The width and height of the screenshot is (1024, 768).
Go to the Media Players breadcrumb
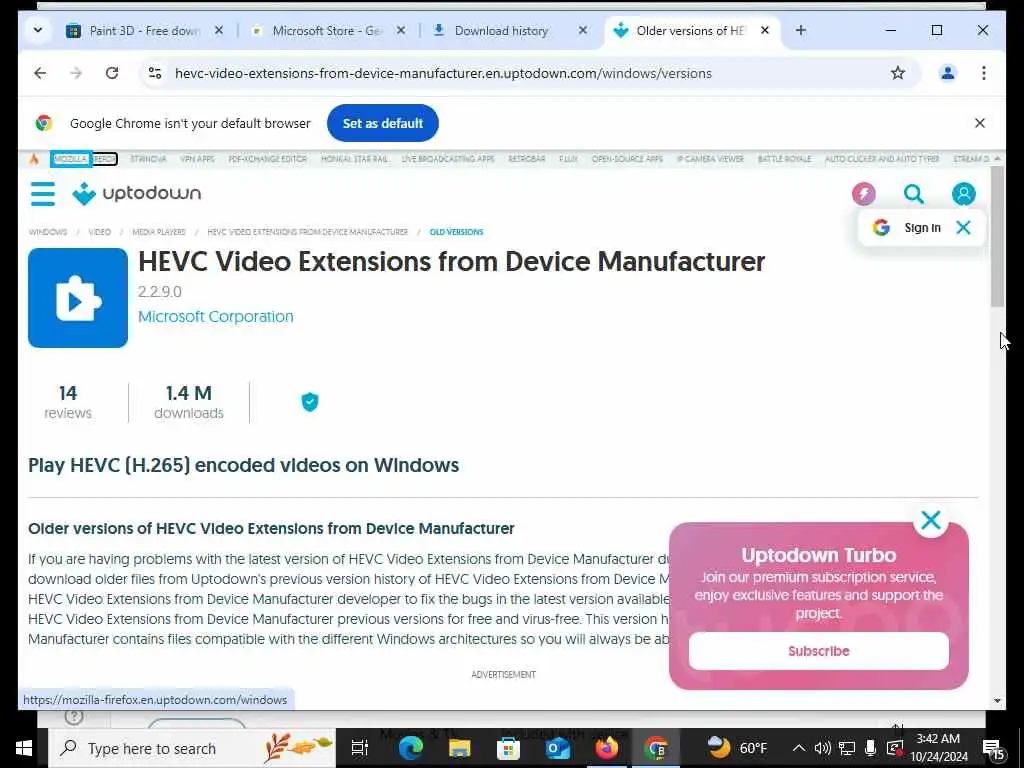click(159, 232)
